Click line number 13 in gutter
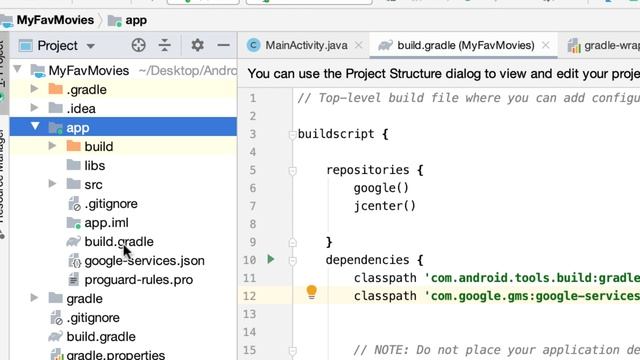Image resolution: width=640 pixels, height=360 pixels. (x=250, y=314)
